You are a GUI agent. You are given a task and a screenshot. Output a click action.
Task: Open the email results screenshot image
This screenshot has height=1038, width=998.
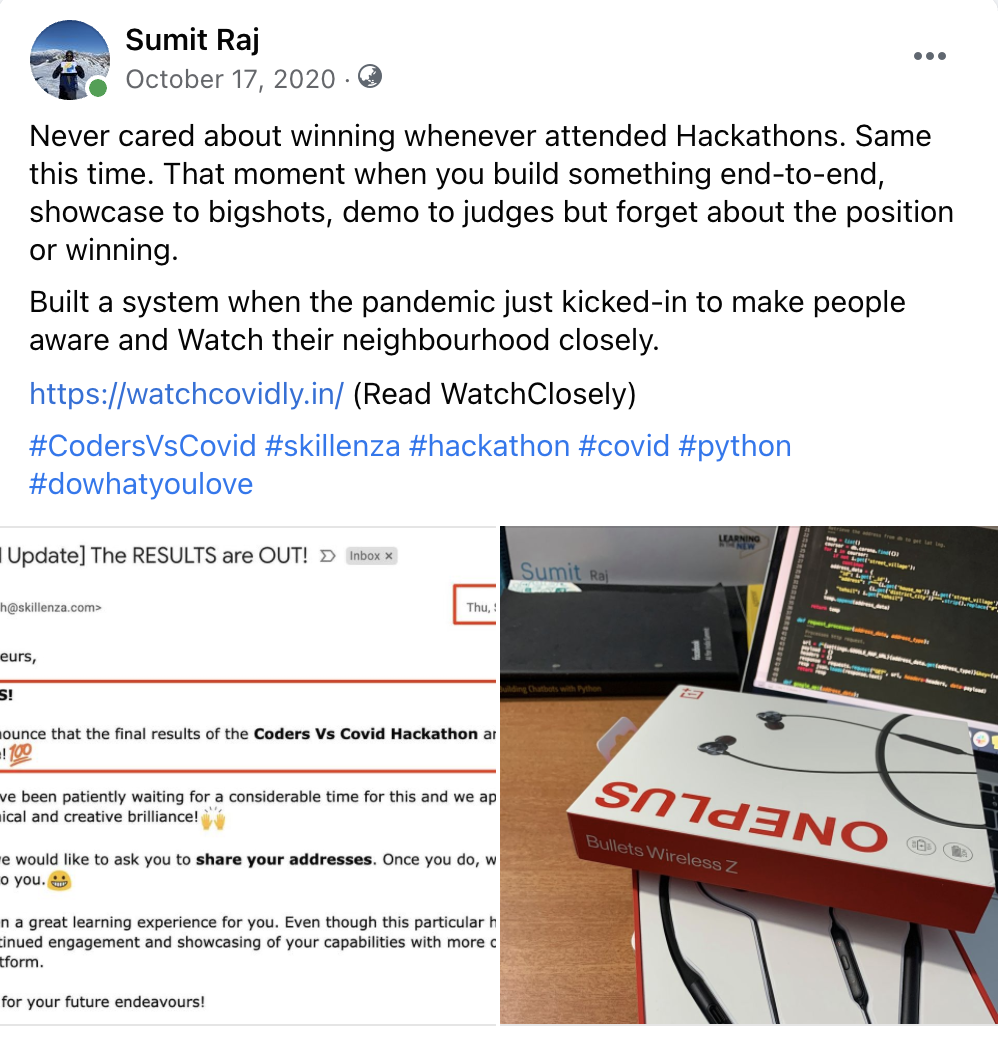248,775
